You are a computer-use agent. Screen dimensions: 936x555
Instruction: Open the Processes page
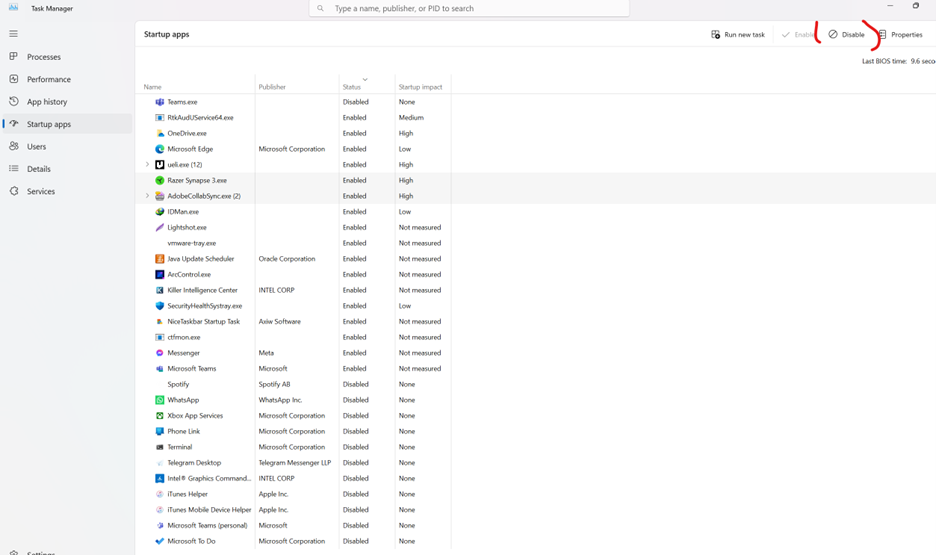[x=43, y=57]
